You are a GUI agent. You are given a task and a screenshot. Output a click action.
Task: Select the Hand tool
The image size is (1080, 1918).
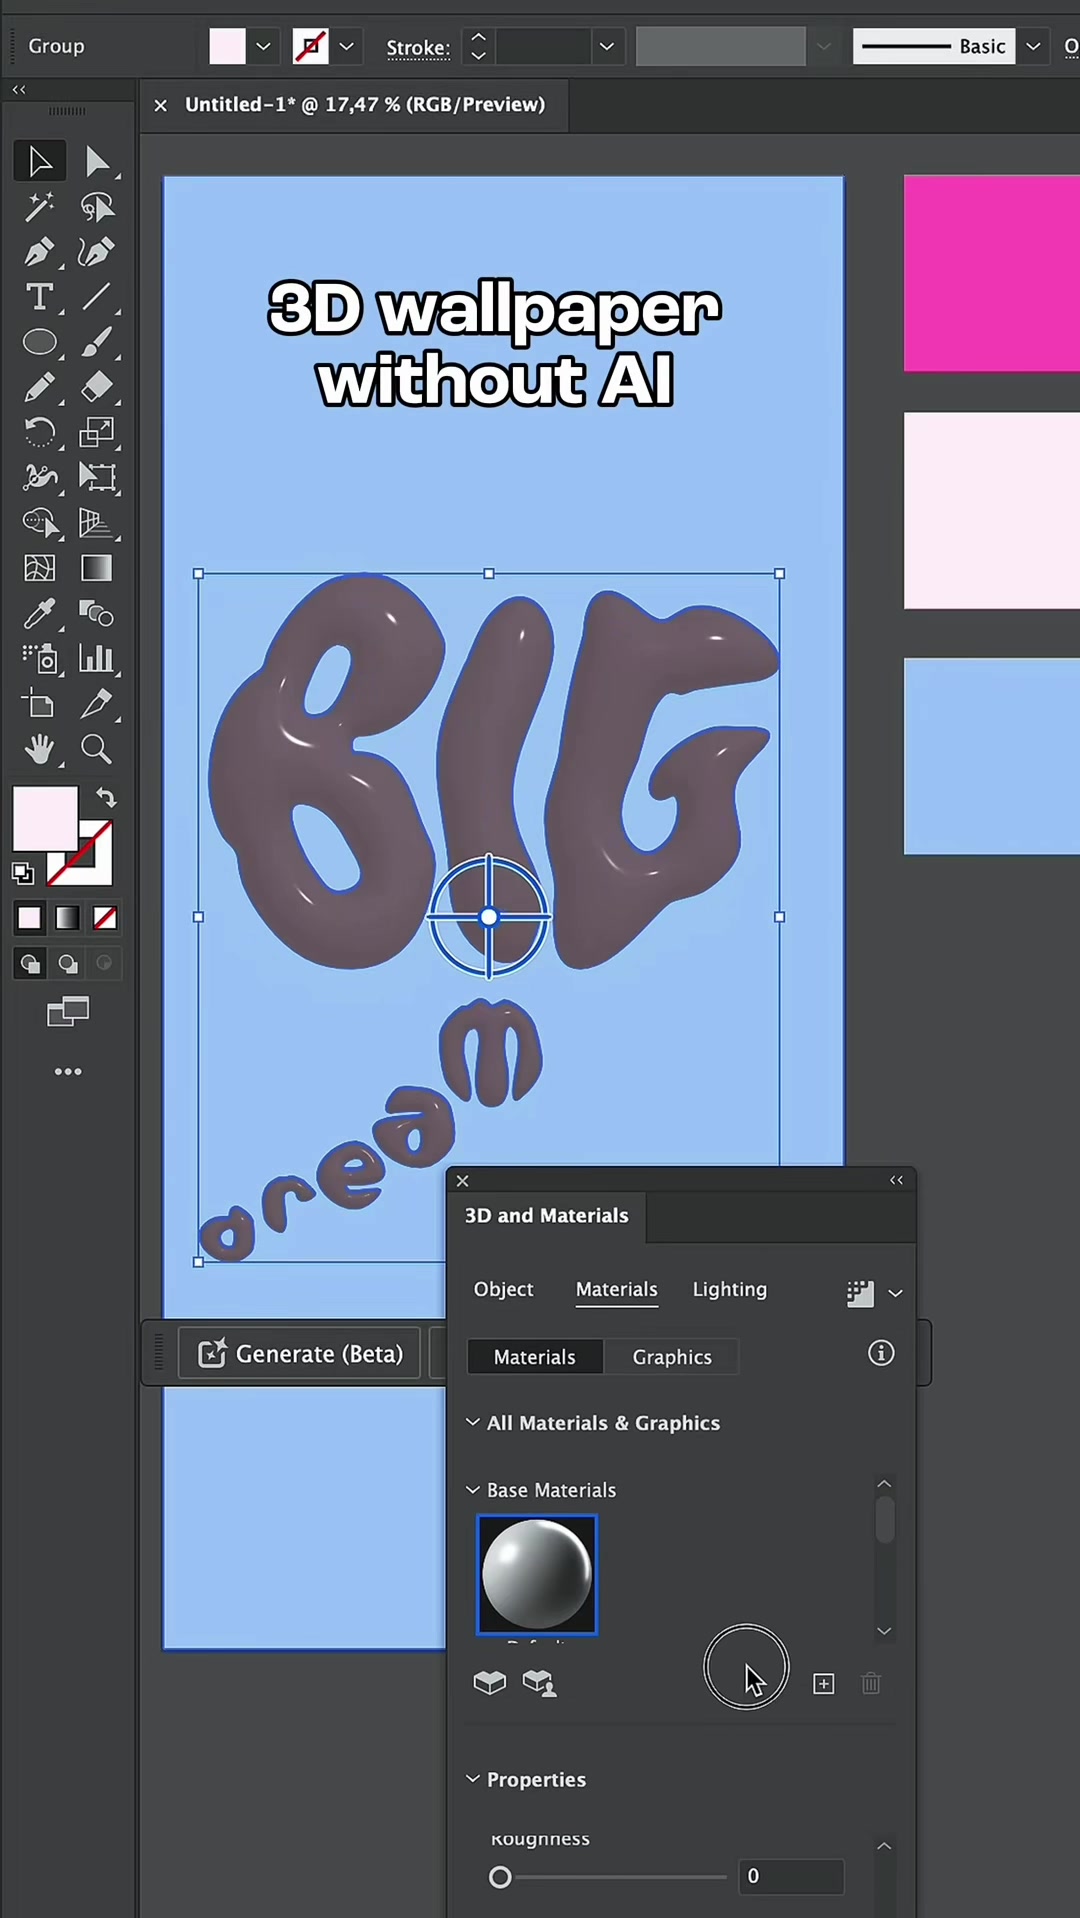pyautogui.click(x=40, y=749)
